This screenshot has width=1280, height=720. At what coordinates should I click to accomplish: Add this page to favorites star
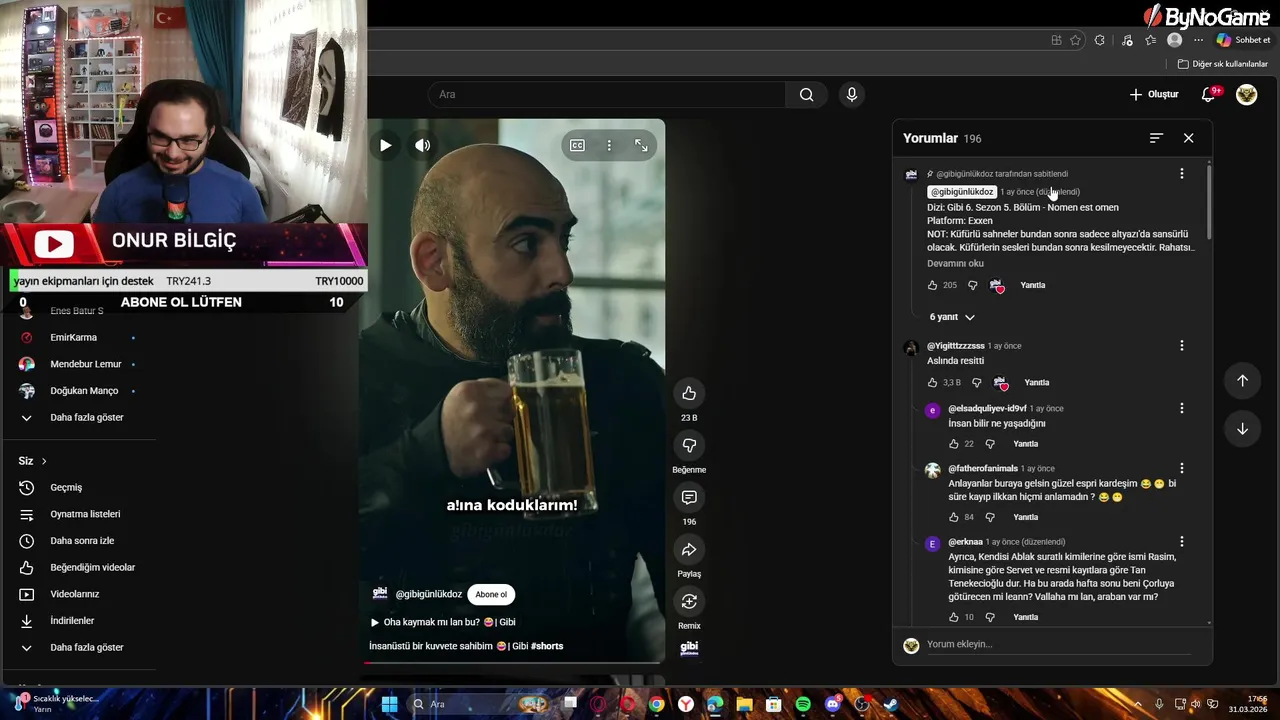pyautogui.click(x=1075, y=40)
